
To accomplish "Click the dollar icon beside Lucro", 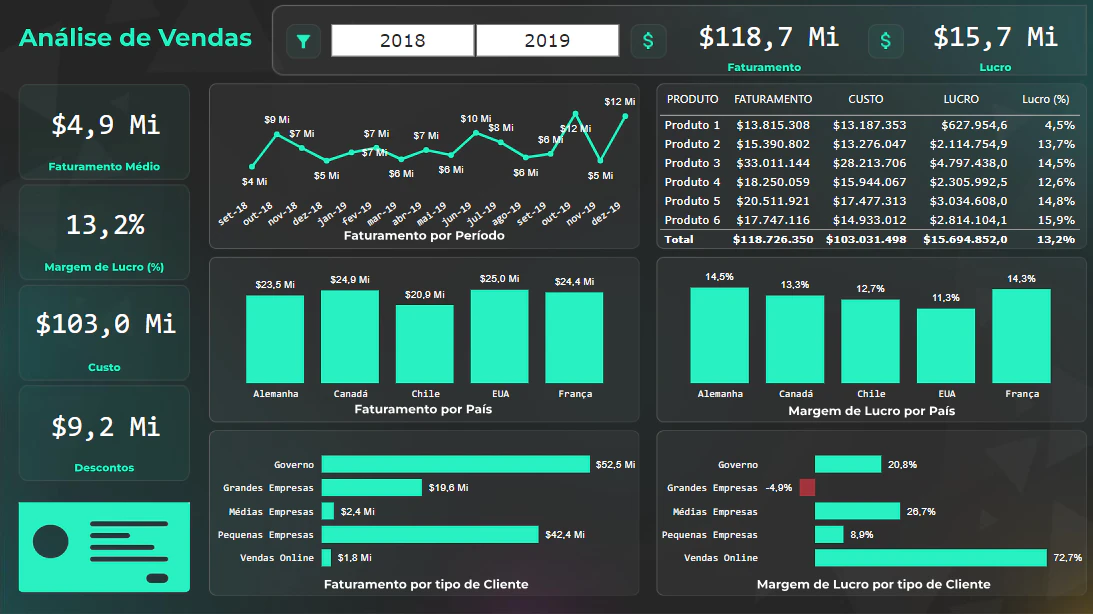I will point(885,41).
